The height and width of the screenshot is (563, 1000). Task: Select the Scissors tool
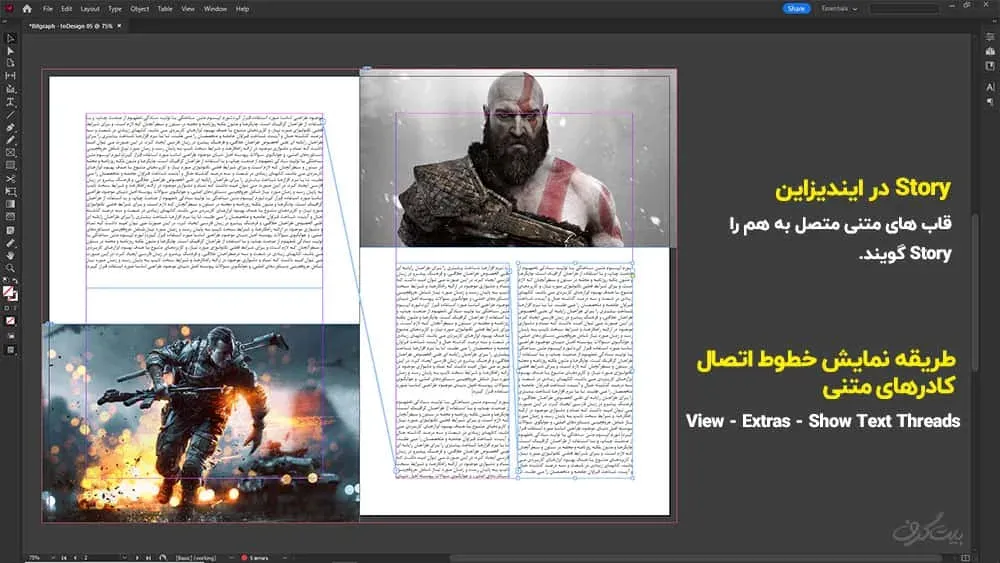point(10,179)
